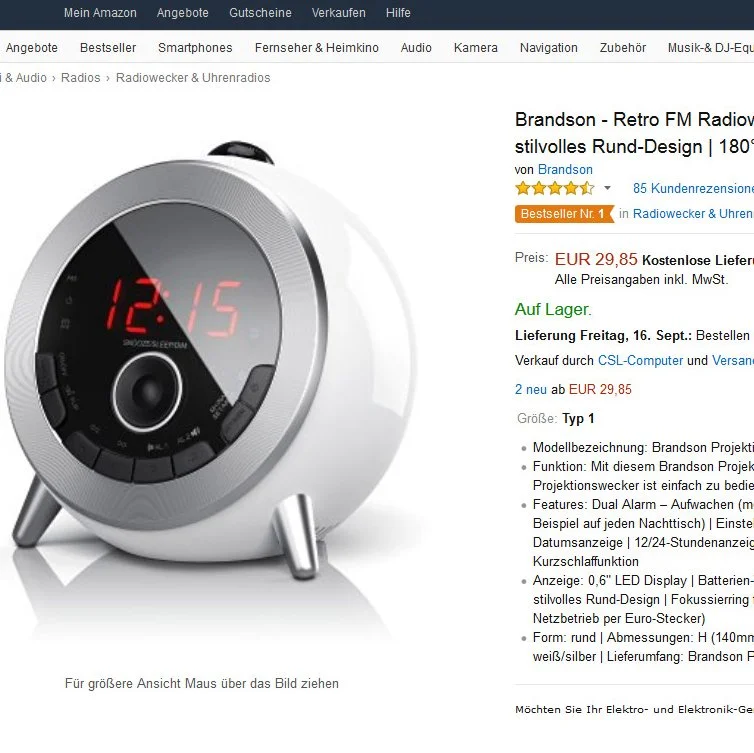The width and height of the screenshot is (754, 753).
Task: Select Gutscheine in the top bar
Action: pyautogui.click(x=260, y=13)
